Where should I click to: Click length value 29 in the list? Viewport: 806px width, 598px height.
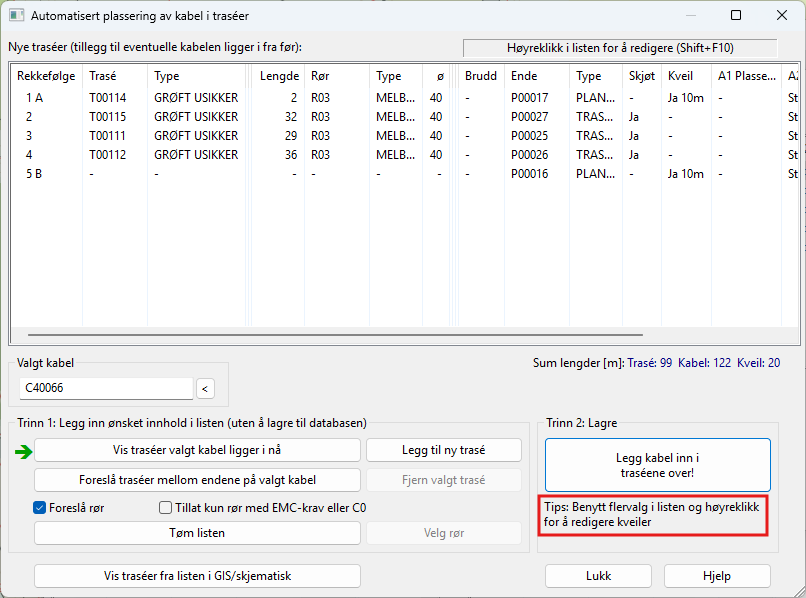click(291, 136)
